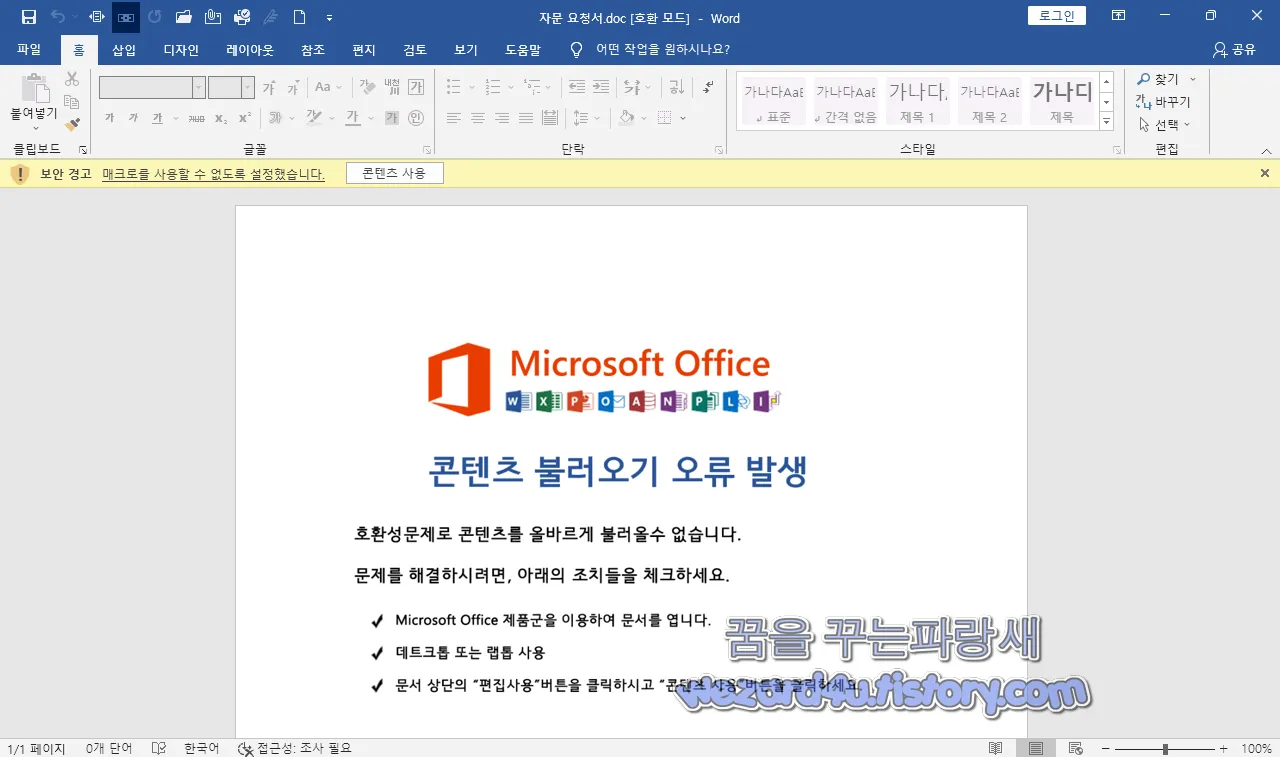This screenshot has height=757, width=1280.
Task: Click the sort icon in paragraph group
Action: pyautogui.click(x=676, y=88)
